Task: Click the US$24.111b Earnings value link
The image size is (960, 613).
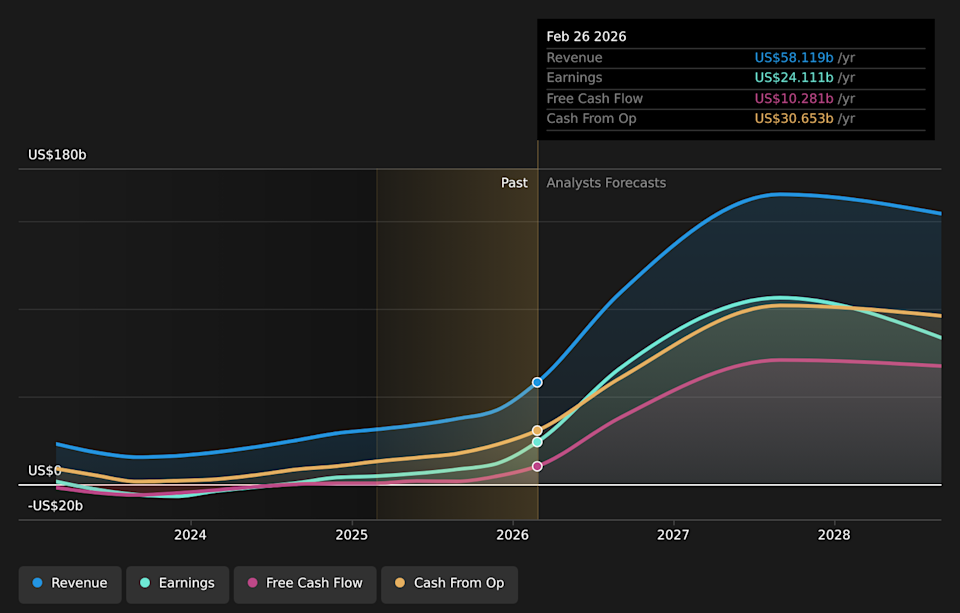Action: 794,77
